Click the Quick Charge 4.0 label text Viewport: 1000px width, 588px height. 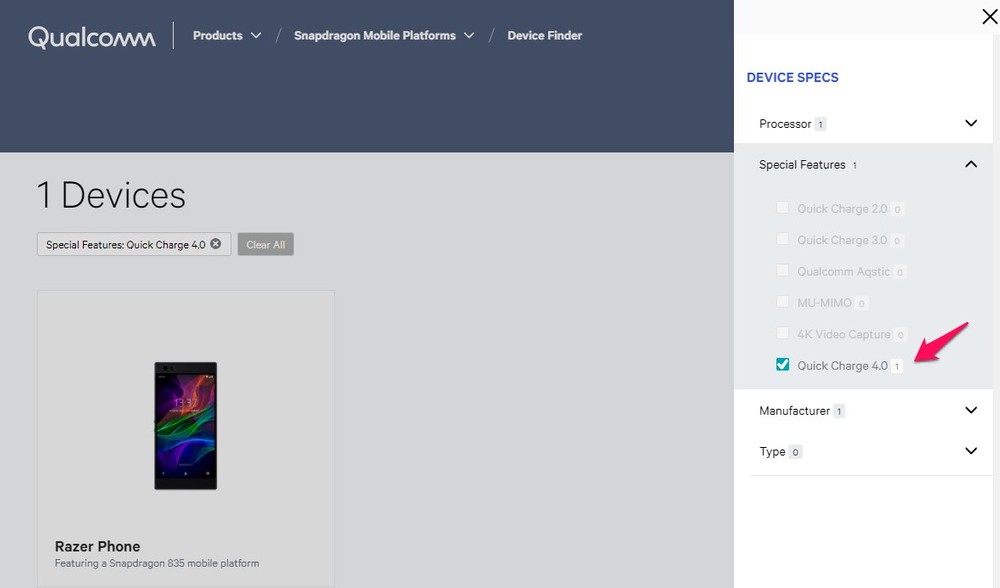tap(842, 365)
